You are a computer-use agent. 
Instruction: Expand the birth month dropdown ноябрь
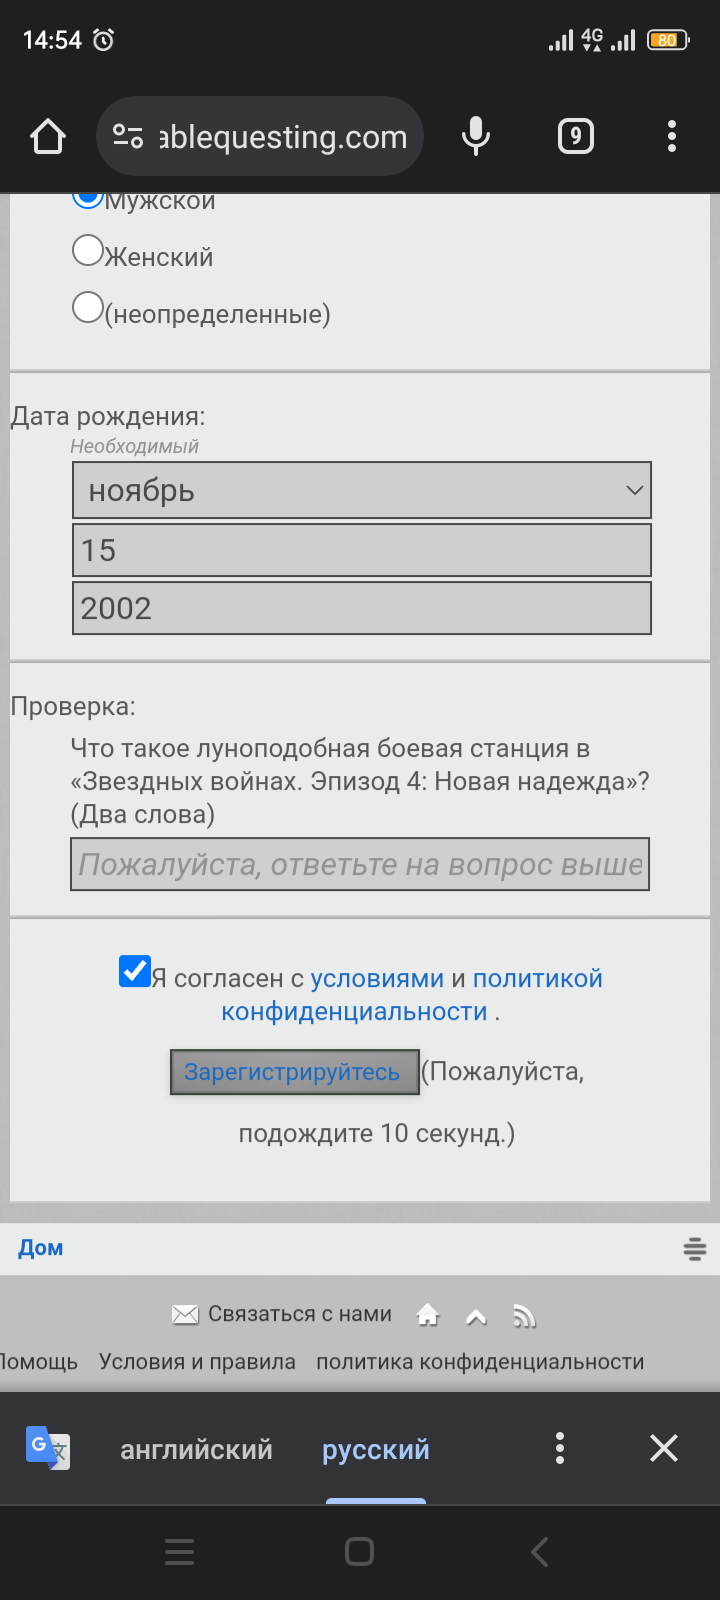click(x=362, y=491)
